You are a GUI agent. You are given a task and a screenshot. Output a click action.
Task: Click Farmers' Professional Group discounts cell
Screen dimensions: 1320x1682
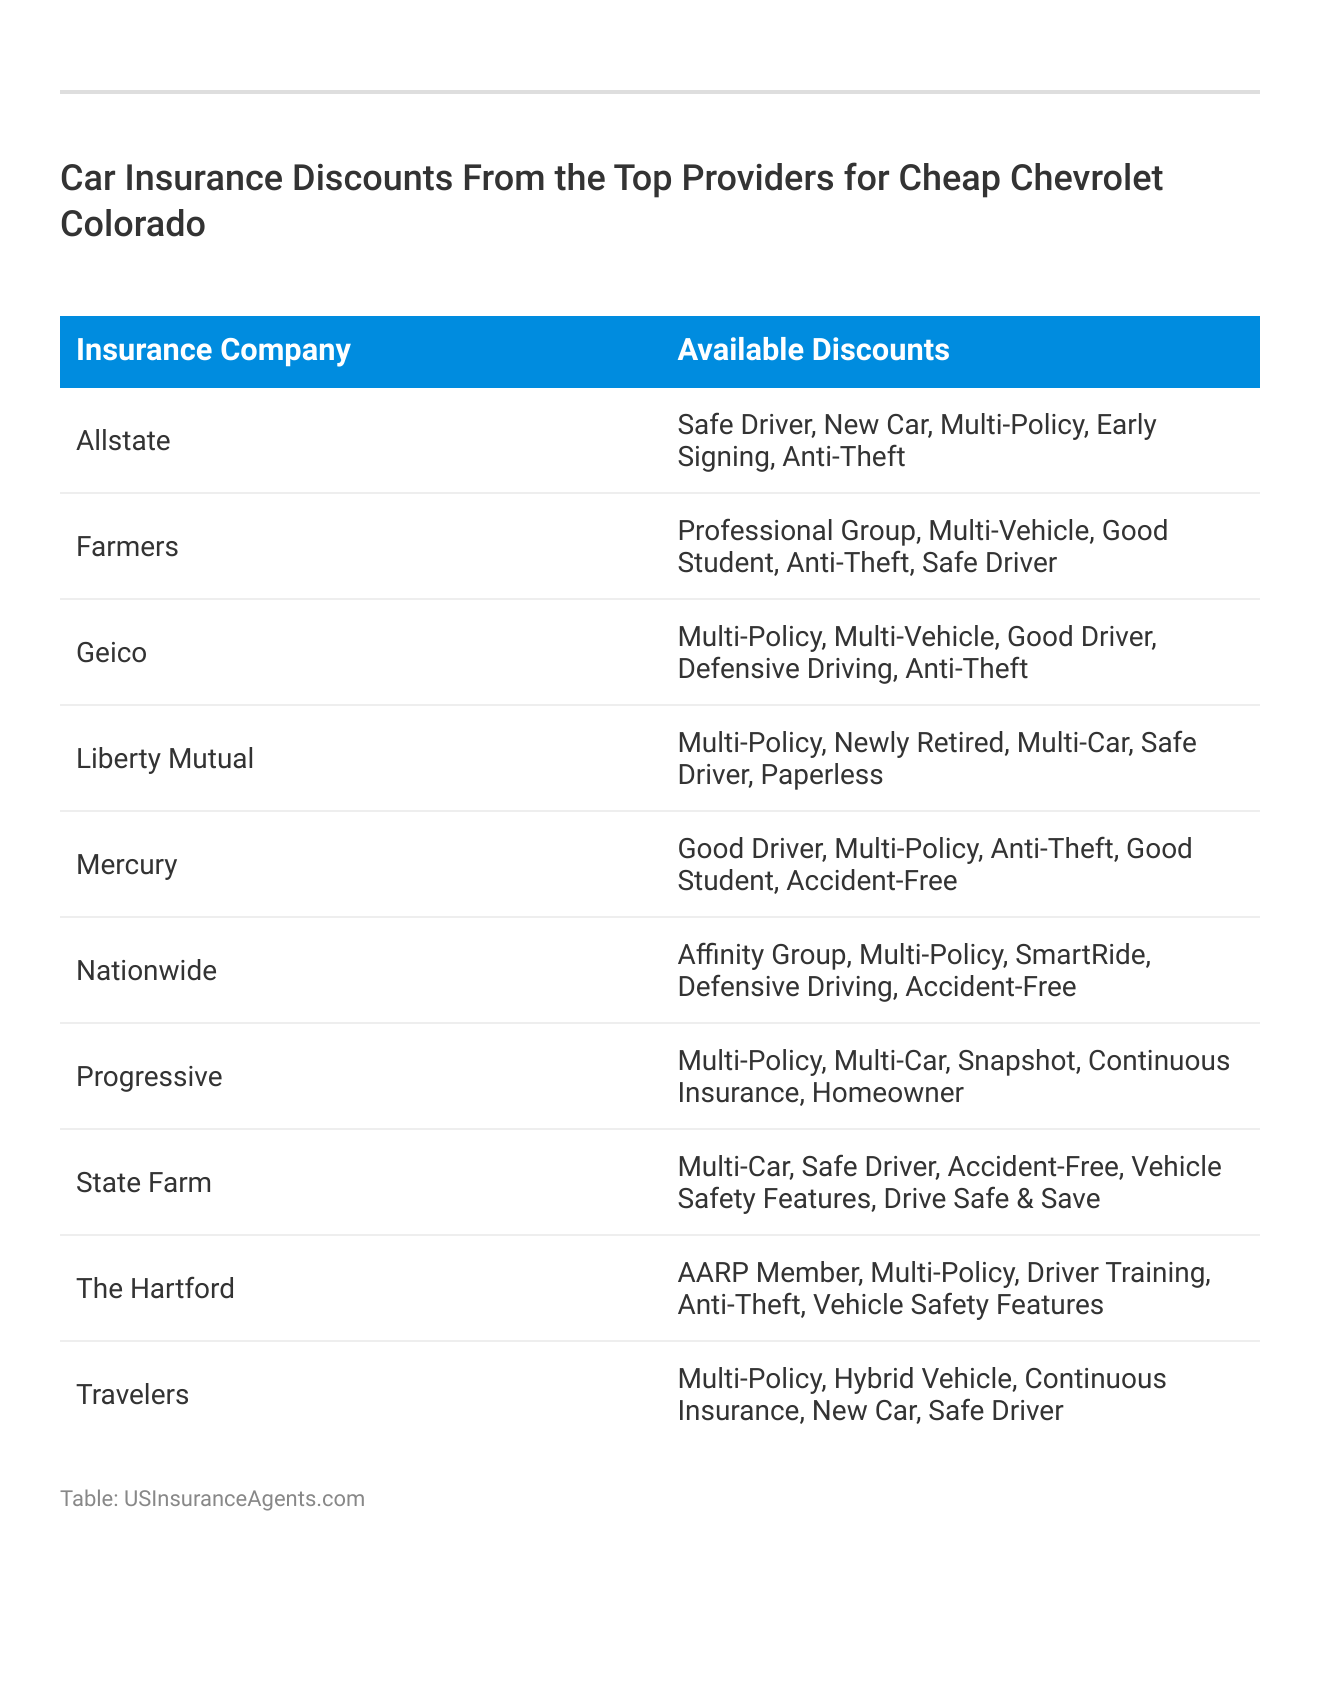click(x=922, y=547)
